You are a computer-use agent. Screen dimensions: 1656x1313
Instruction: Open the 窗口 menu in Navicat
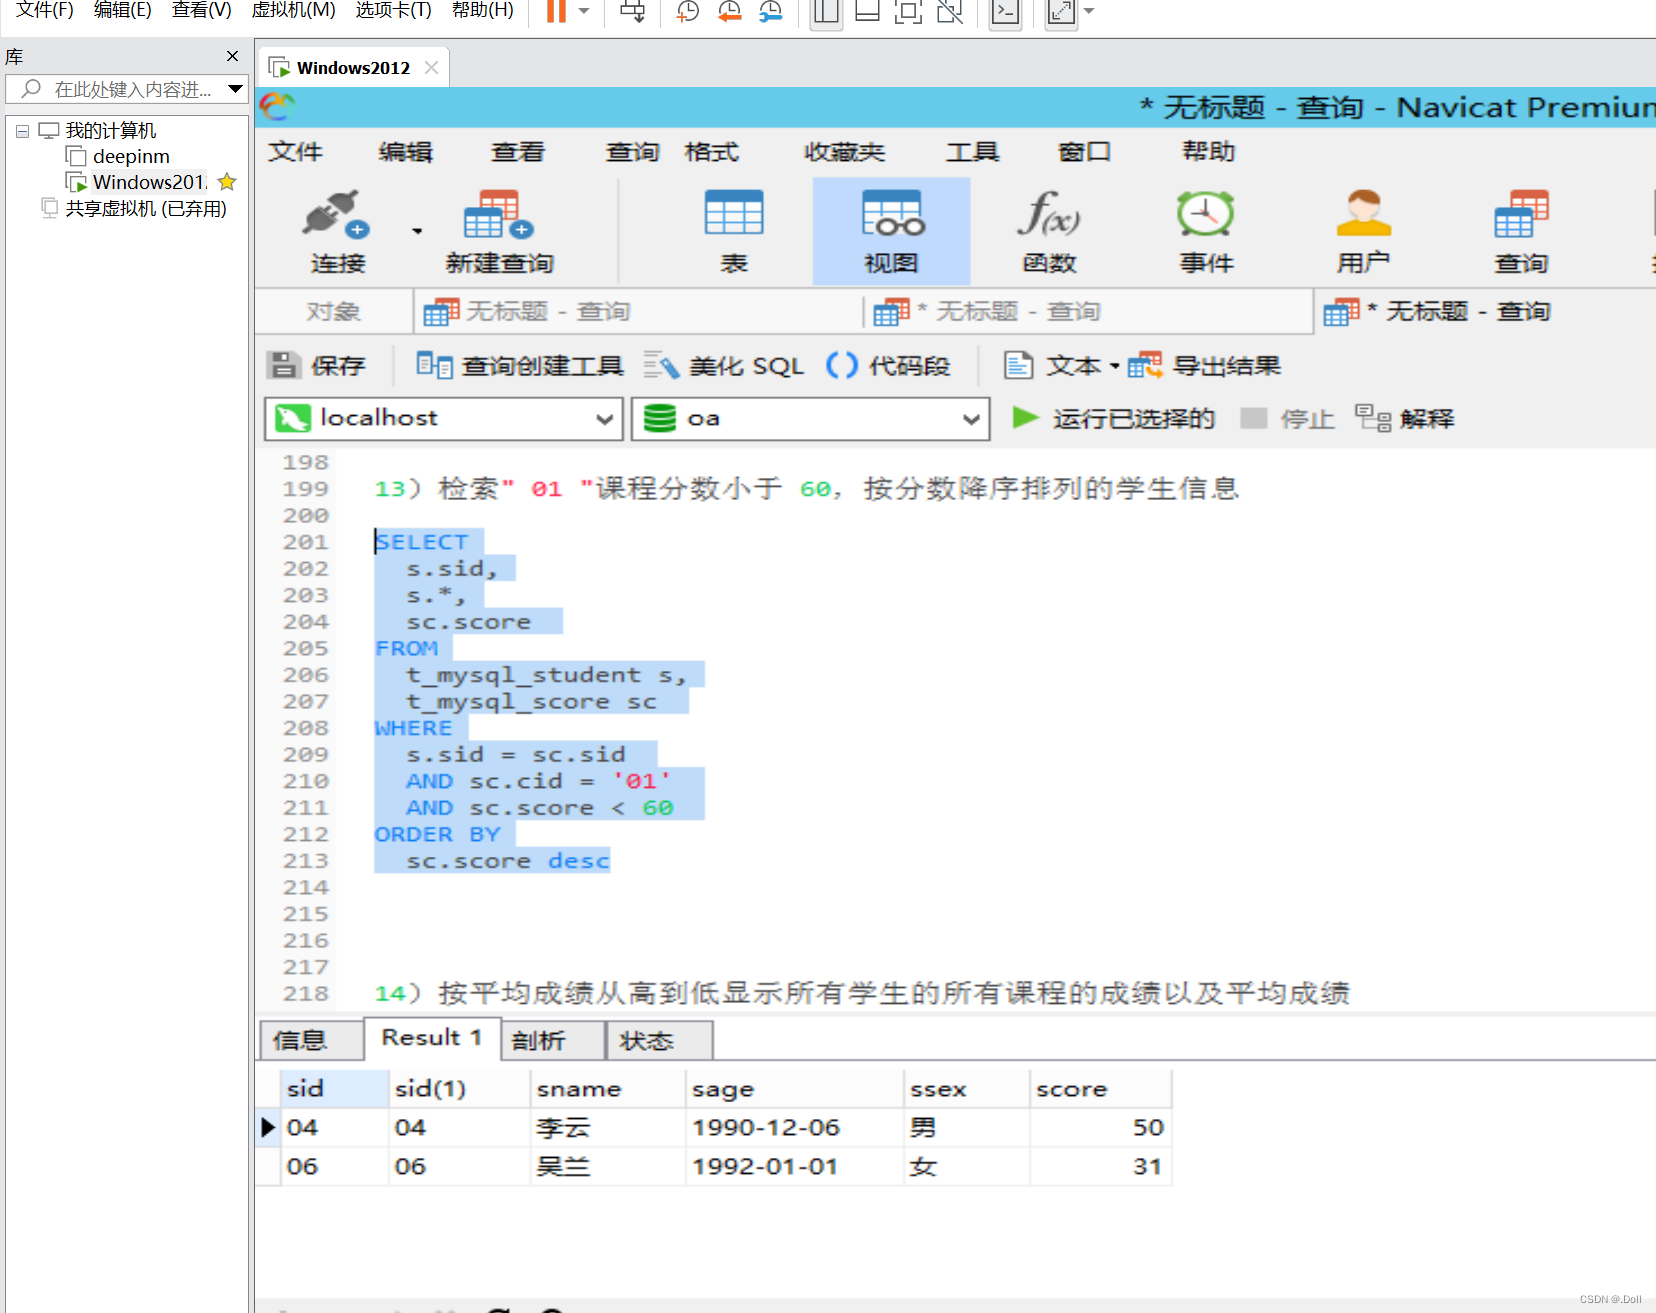[x=1084, y=151]
